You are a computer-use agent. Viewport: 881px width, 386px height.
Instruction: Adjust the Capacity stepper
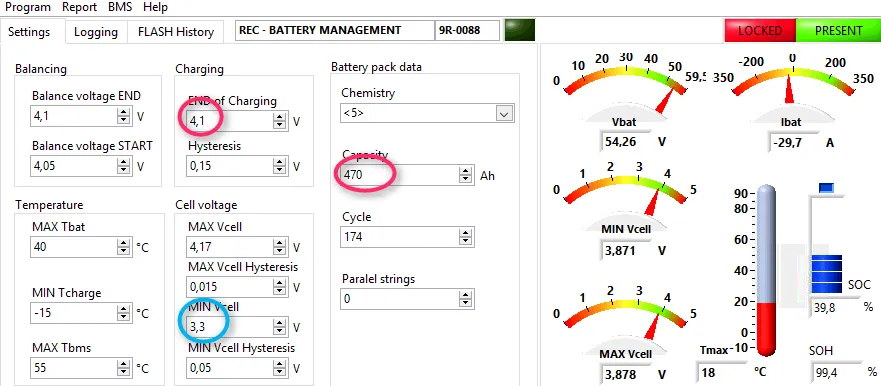465,175
